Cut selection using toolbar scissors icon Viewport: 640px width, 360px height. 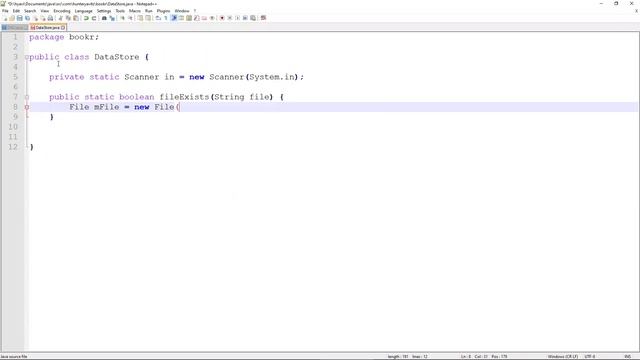point(60,18)
